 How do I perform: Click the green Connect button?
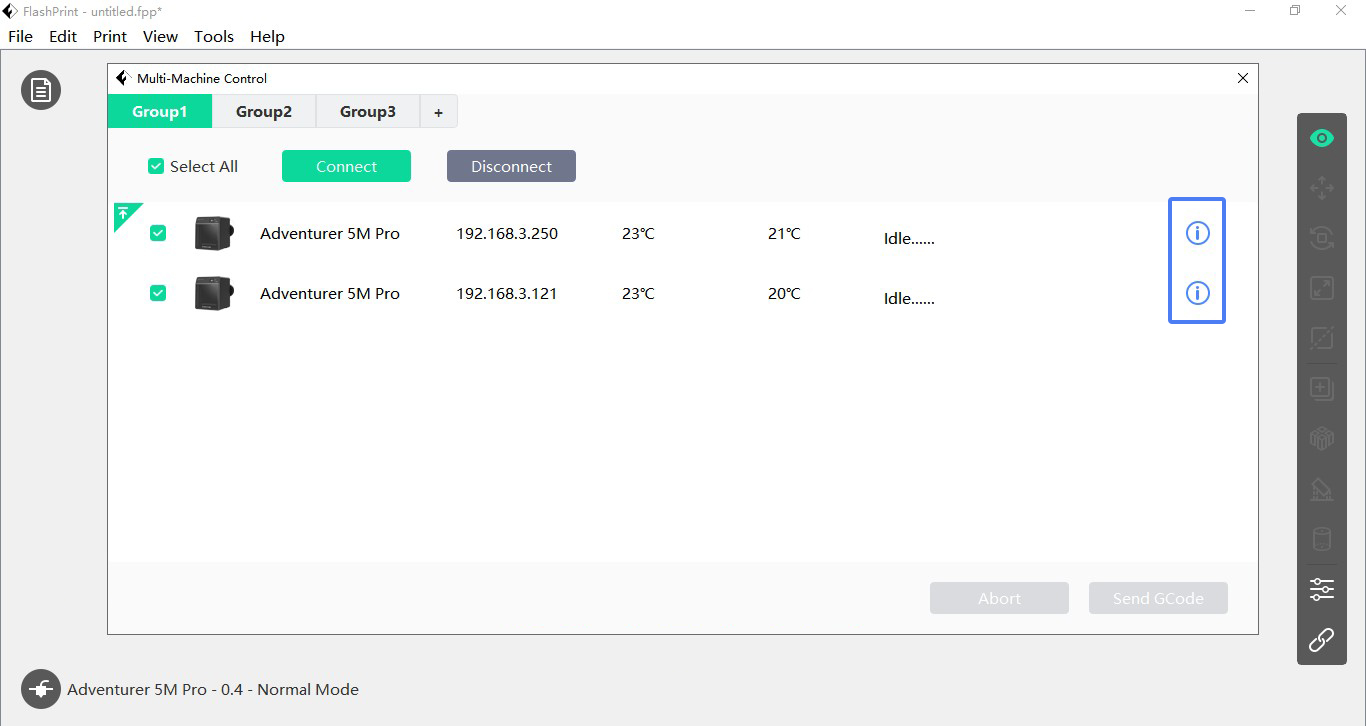click(346, 166)
